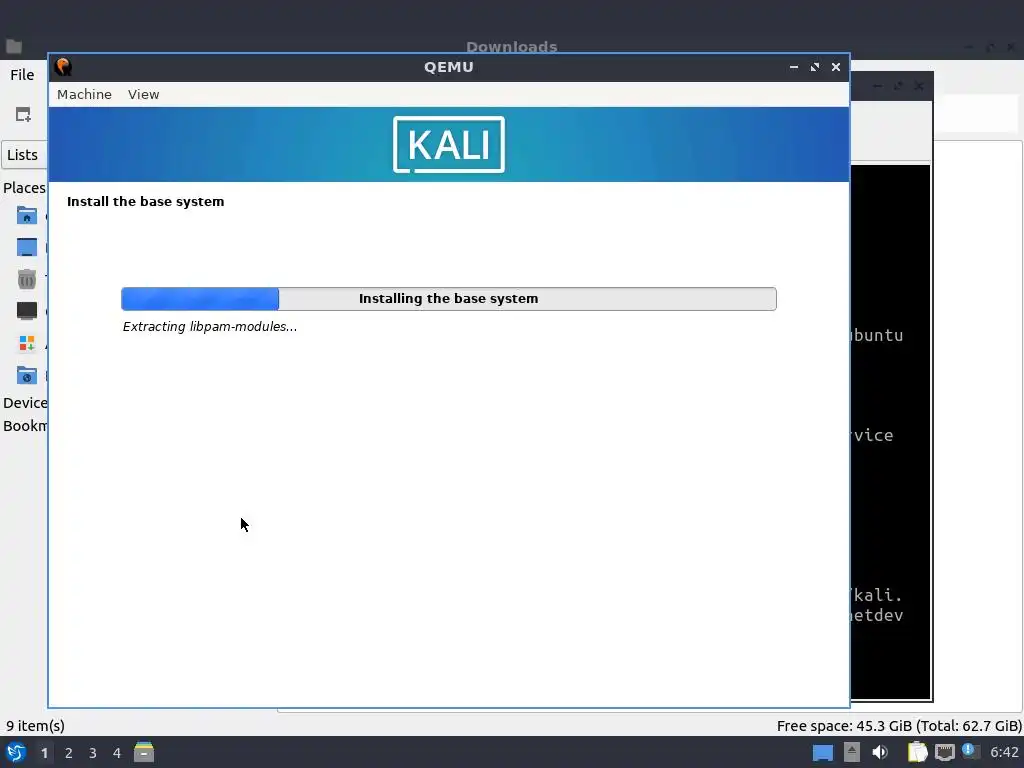Click the Bookmarks header in sidebar
Image resolution: width=1024 pixels, height=768 pixels.
(x=25, y=426)
